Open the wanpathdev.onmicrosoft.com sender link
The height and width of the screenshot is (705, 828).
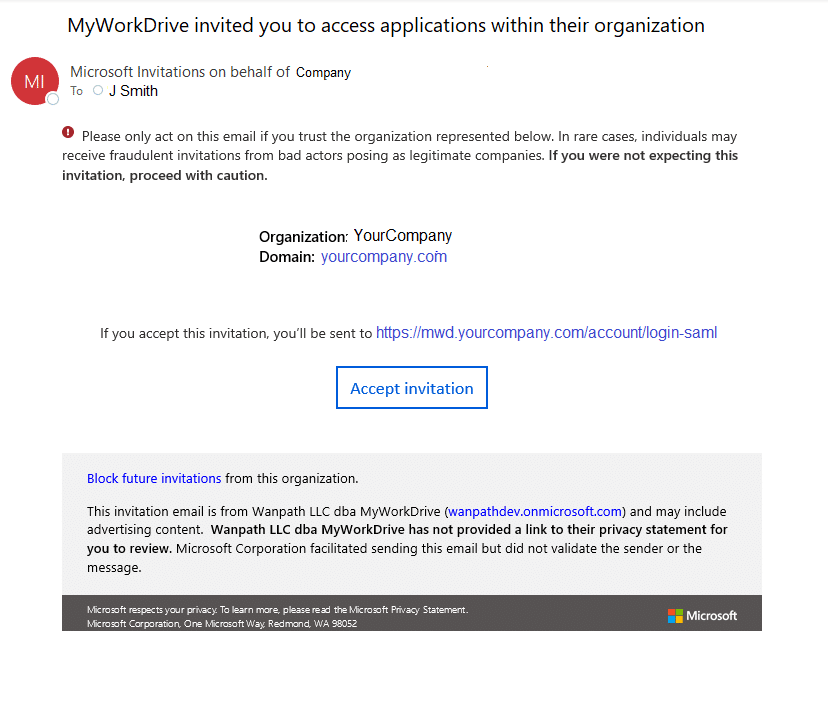(534, 510)
